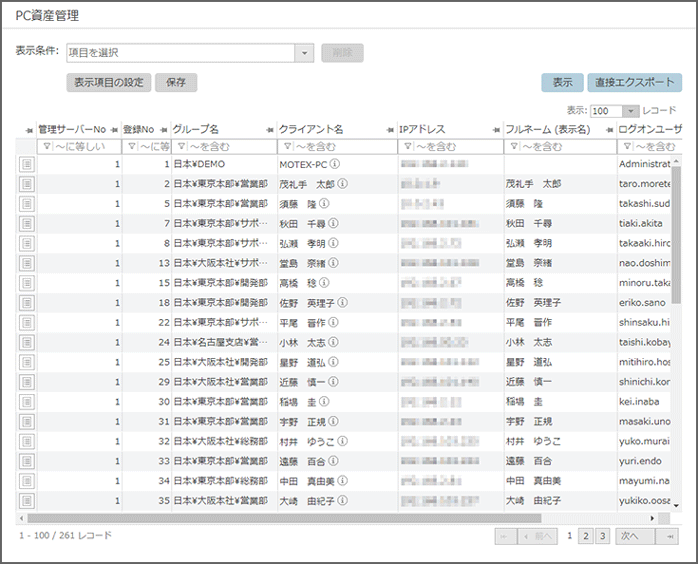This screenshot has height=564, width=698.
Task: Click info icon next to client 秋田 千尋
Action: [333, 223]
